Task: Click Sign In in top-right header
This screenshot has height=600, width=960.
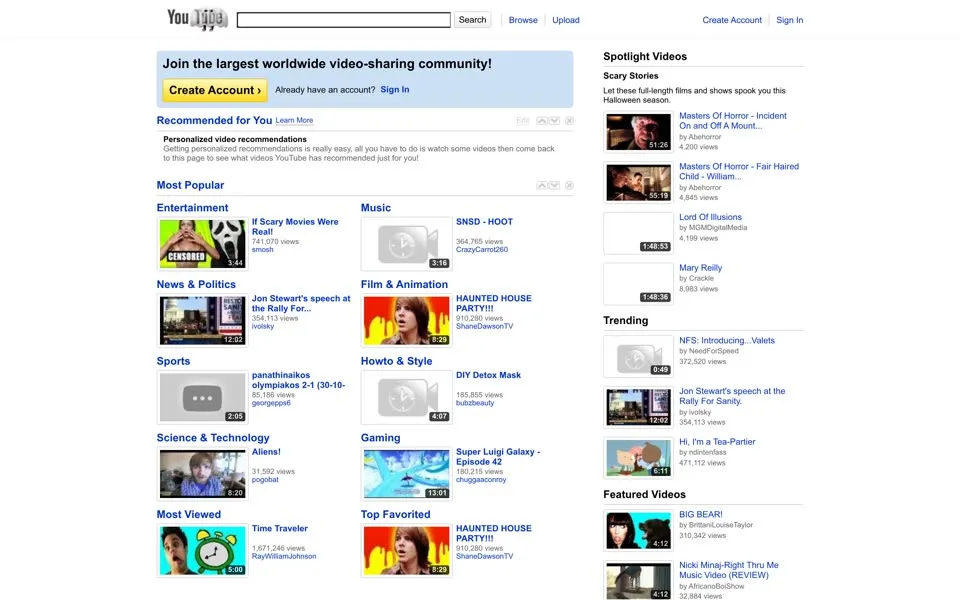Action: click(789, 20)
